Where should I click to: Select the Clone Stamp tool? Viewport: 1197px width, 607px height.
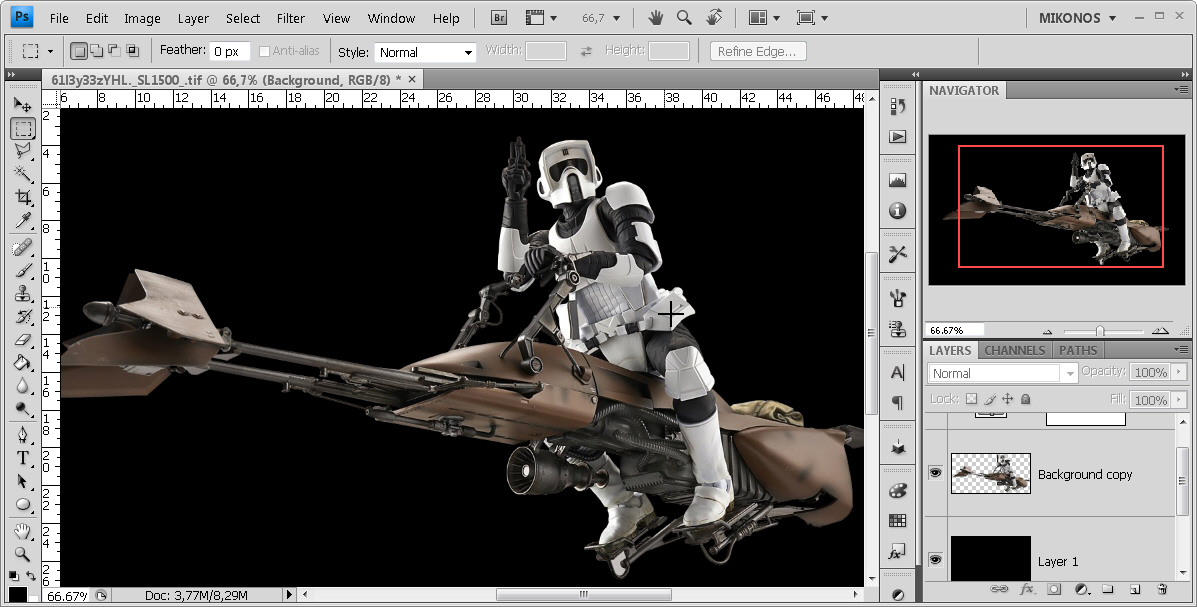(x=23, y=292)
